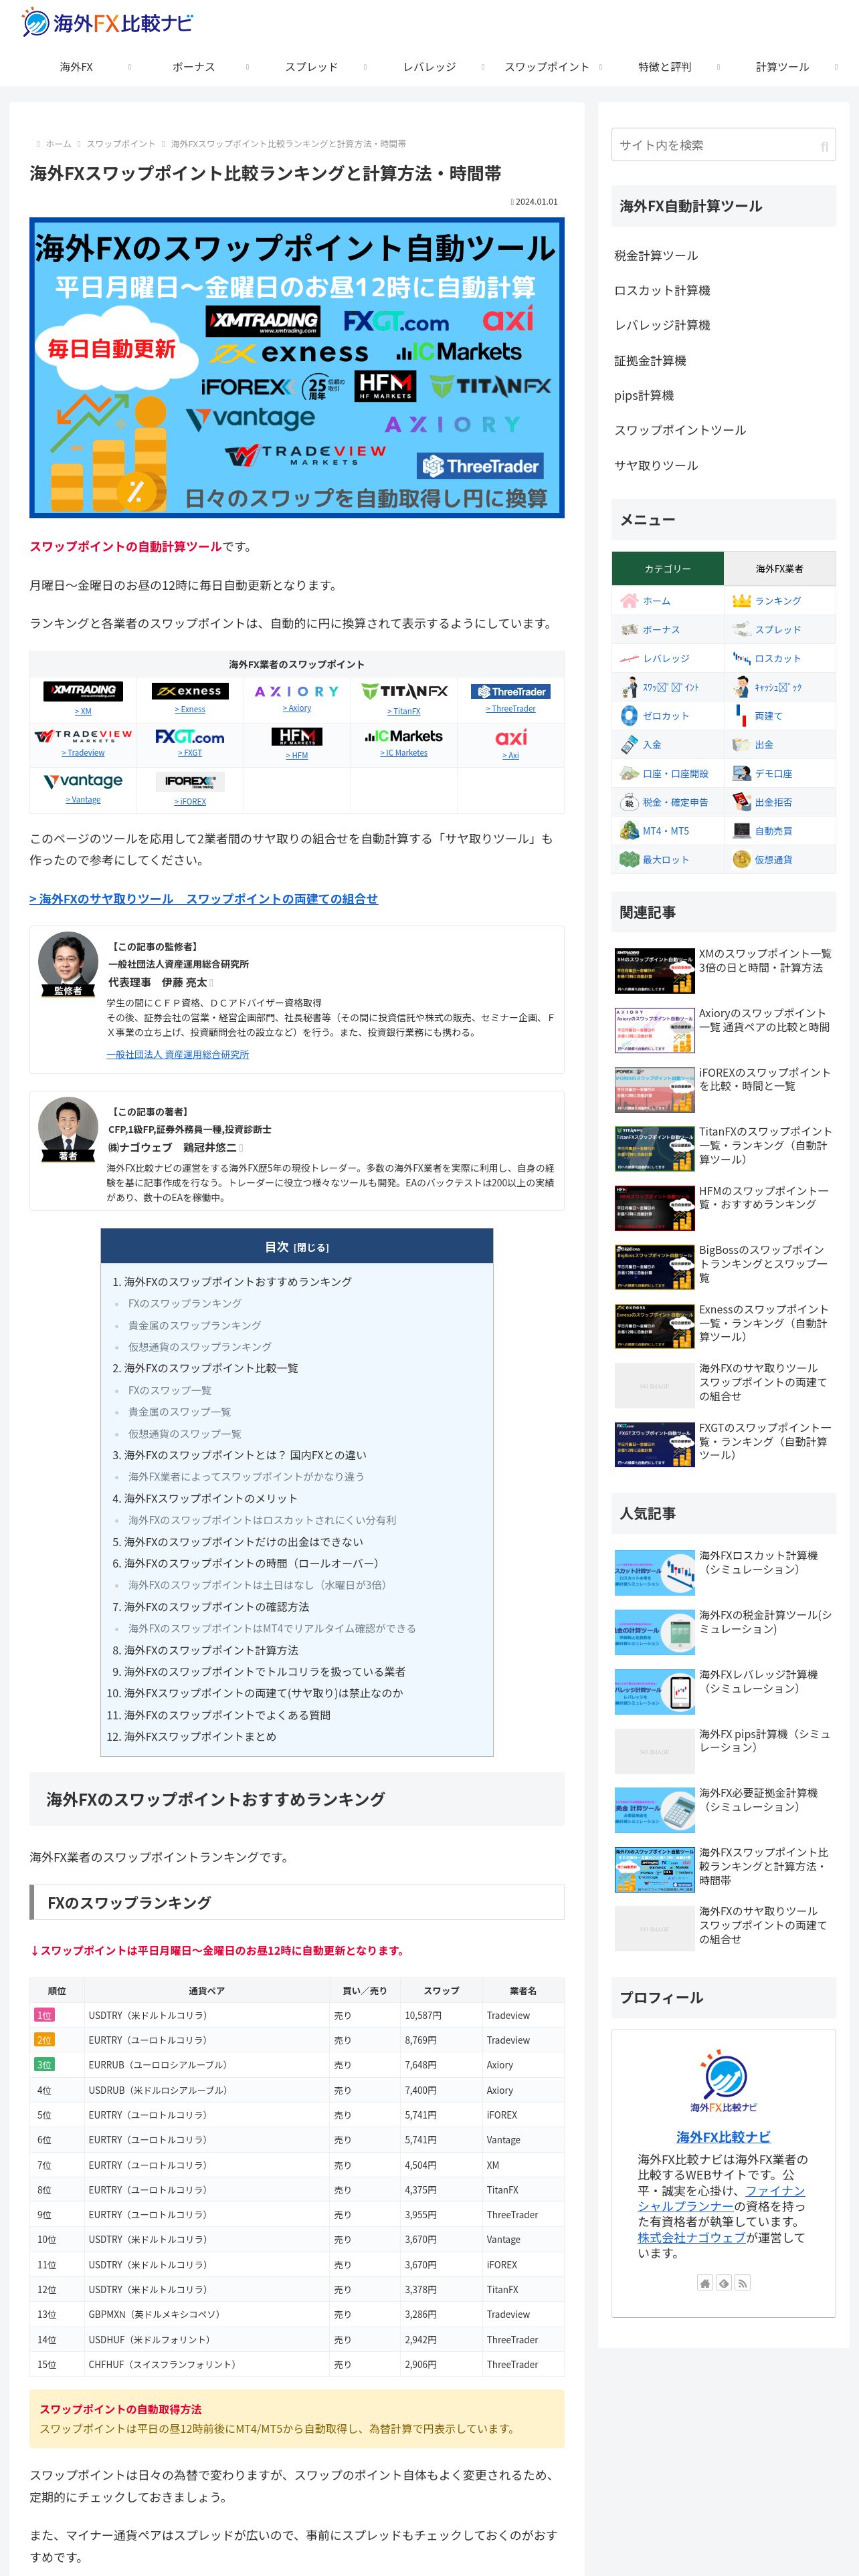Viewport: 859px width, 2576px height.
Task: Select the スワップポイント menu icon with the man
Action: pos(629,687)
